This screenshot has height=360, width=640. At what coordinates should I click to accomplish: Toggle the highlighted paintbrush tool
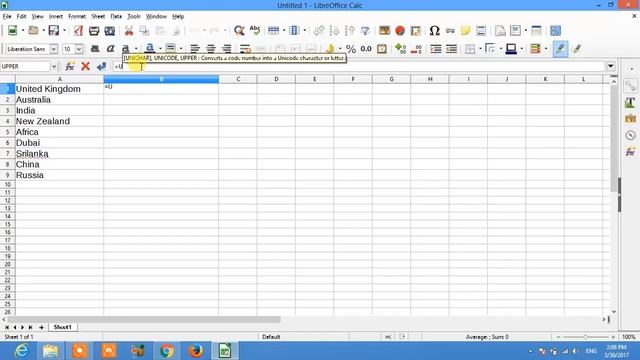click(560, 49)
